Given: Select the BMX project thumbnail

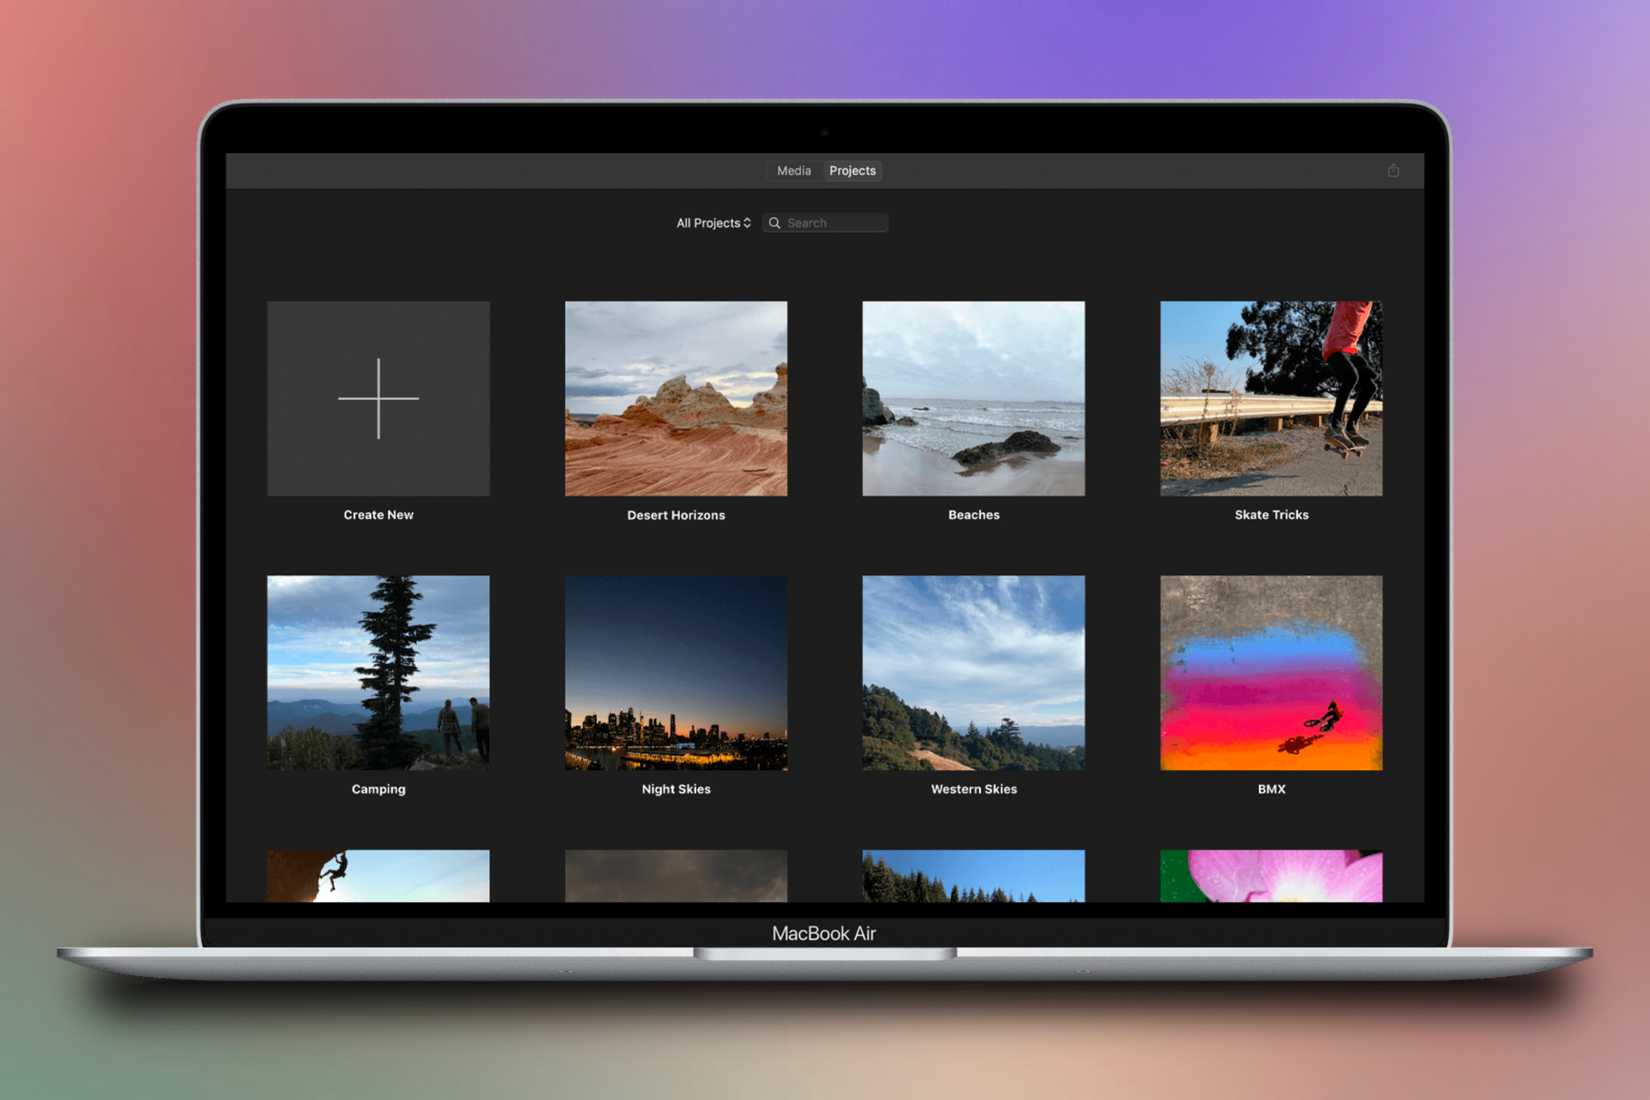Looking at the screenshot, I should 1270,672.
